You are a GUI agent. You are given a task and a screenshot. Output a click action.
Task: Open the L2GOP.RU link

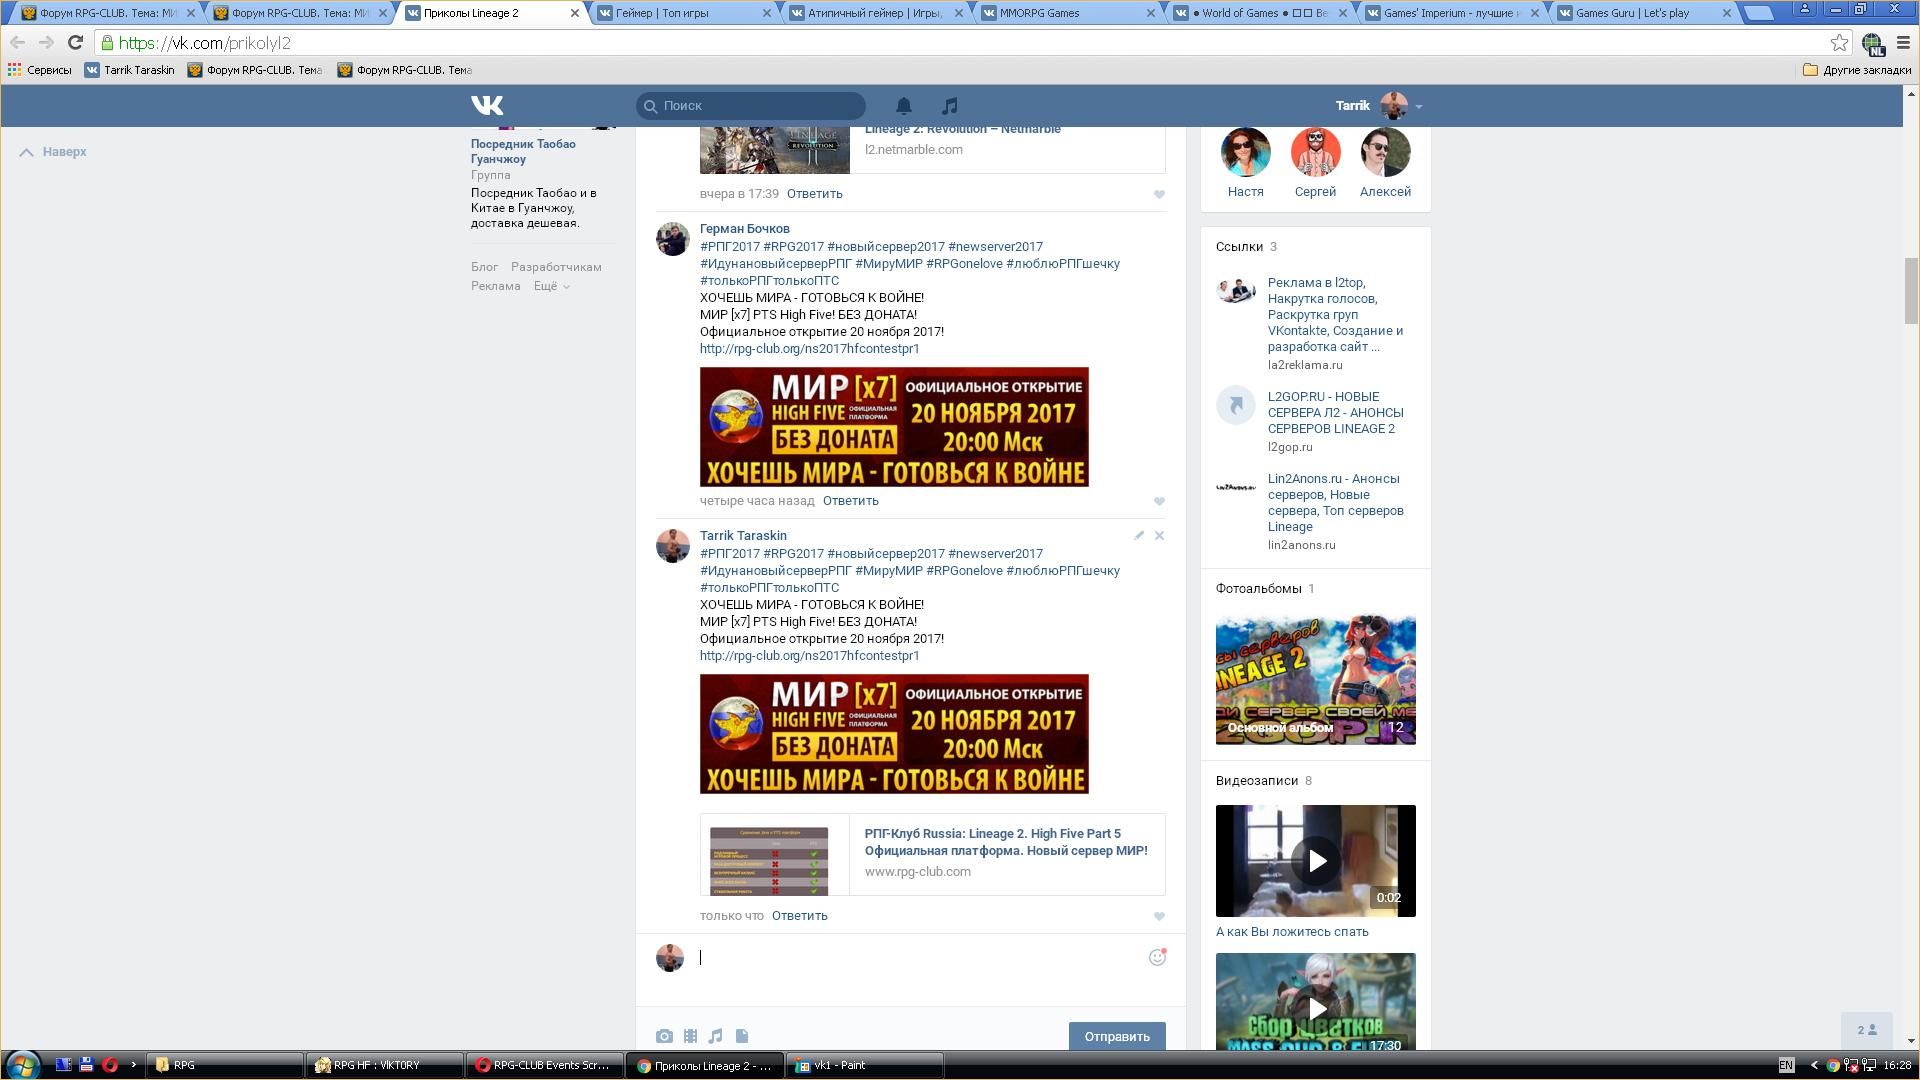coord(1335,413)
